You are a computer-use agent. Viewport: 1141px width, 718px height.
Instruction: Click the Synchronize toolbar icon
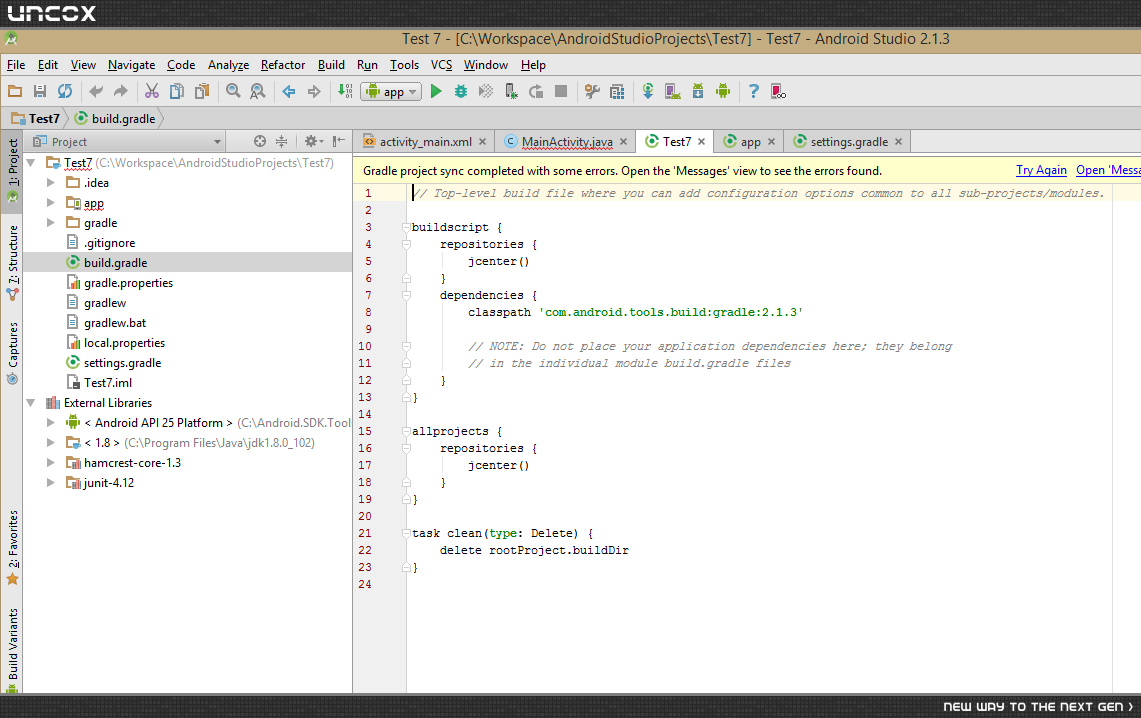click(65, 92)
